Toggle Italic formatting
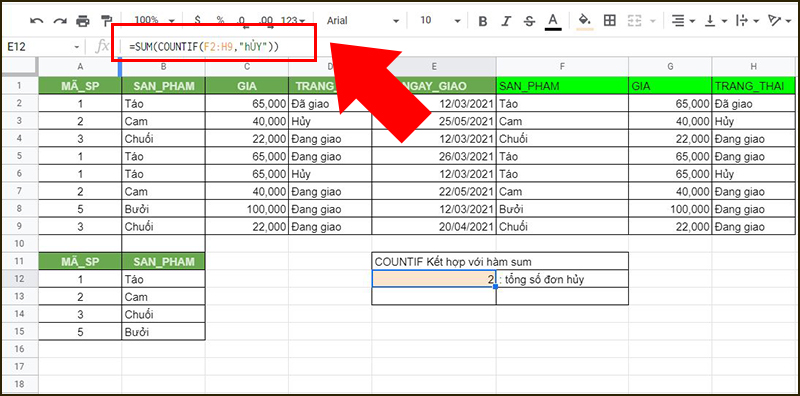The image size is (800, 396). point(506,21)
